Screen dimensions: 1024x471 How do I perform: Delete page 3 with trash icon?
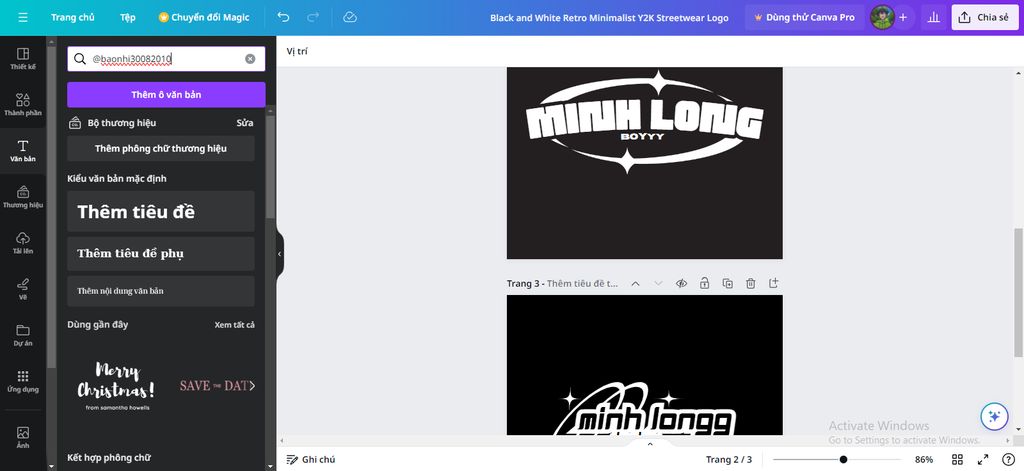(x=751, y=283)
